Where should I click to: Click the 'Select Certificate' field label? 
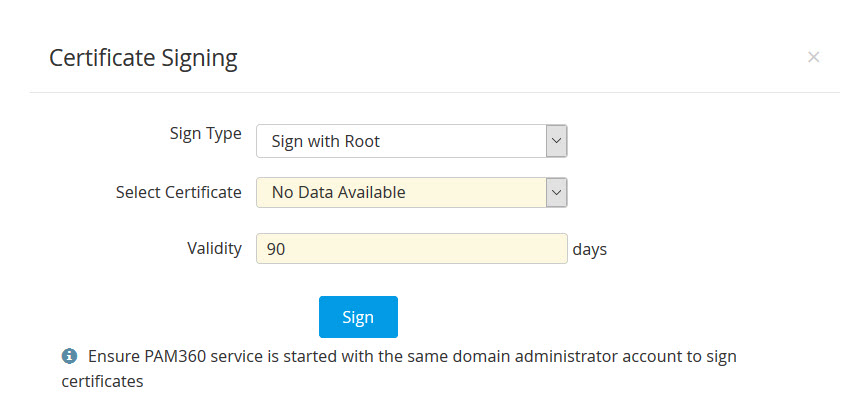(178, 192)
